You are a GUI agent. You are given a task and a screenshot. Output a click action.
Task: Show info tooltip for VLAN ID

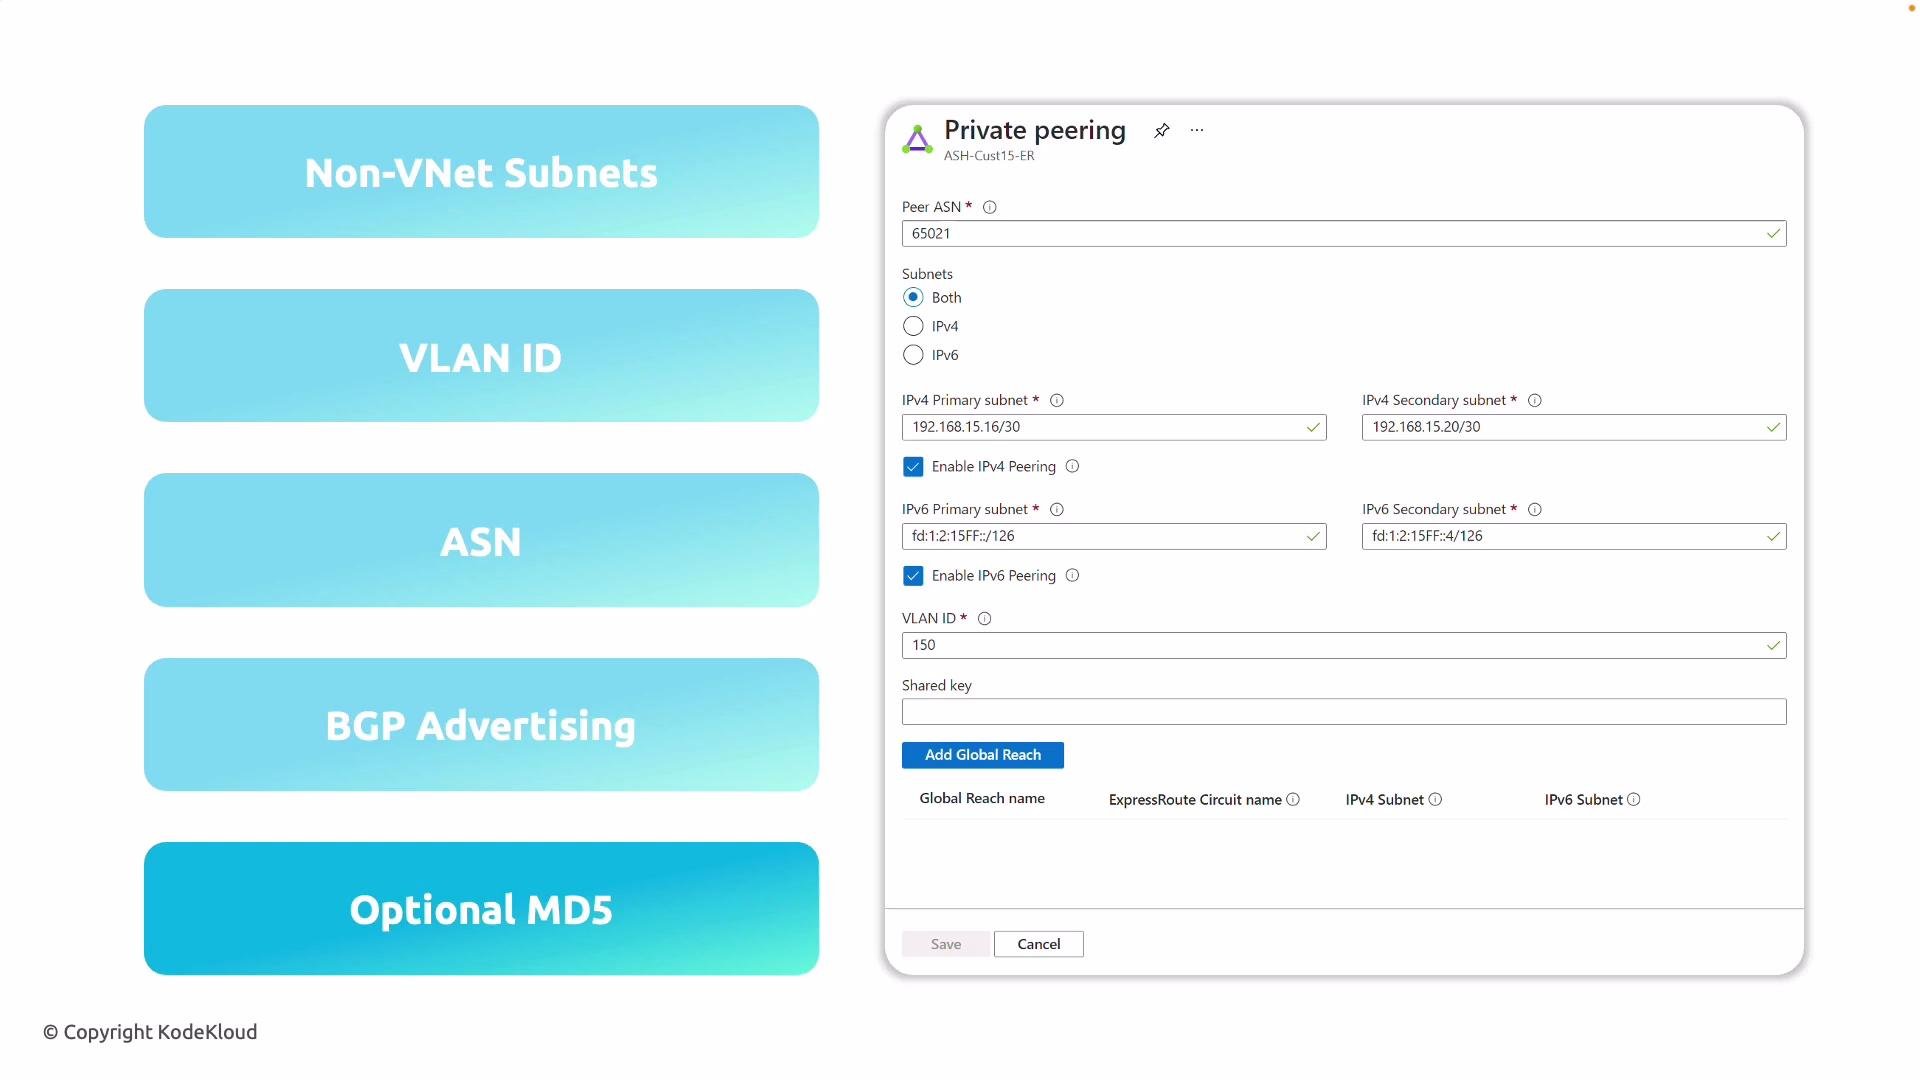(x=984, y=618)
